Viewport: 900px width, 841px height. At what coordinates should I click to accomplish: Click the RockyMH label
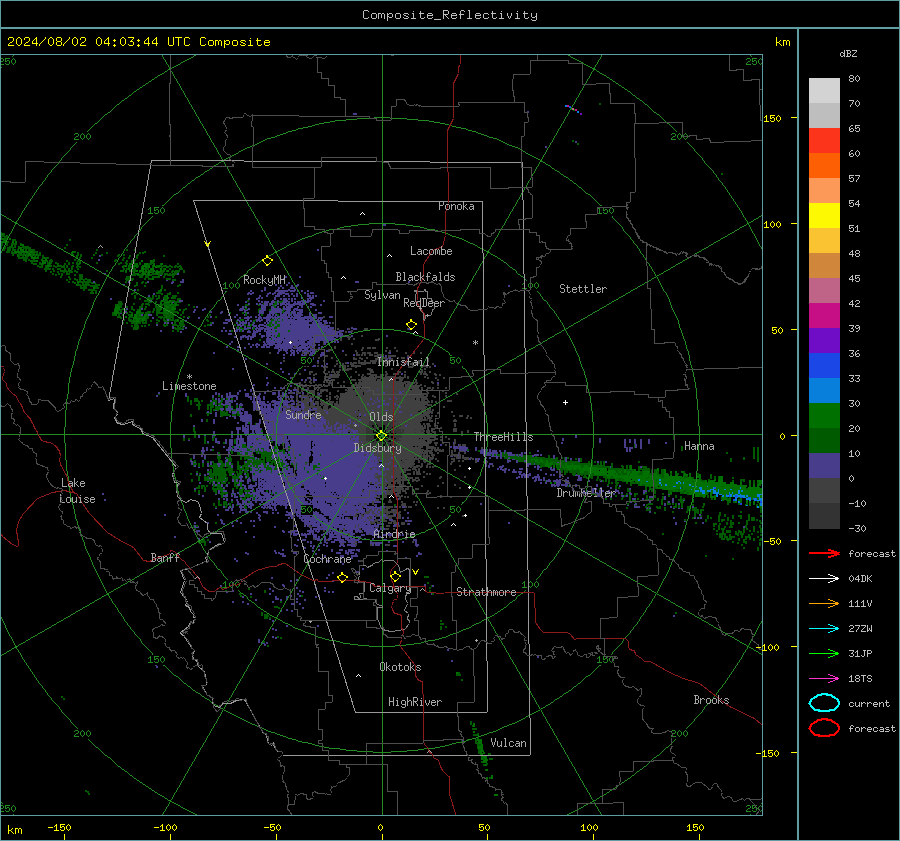click(x=264, y=280)
